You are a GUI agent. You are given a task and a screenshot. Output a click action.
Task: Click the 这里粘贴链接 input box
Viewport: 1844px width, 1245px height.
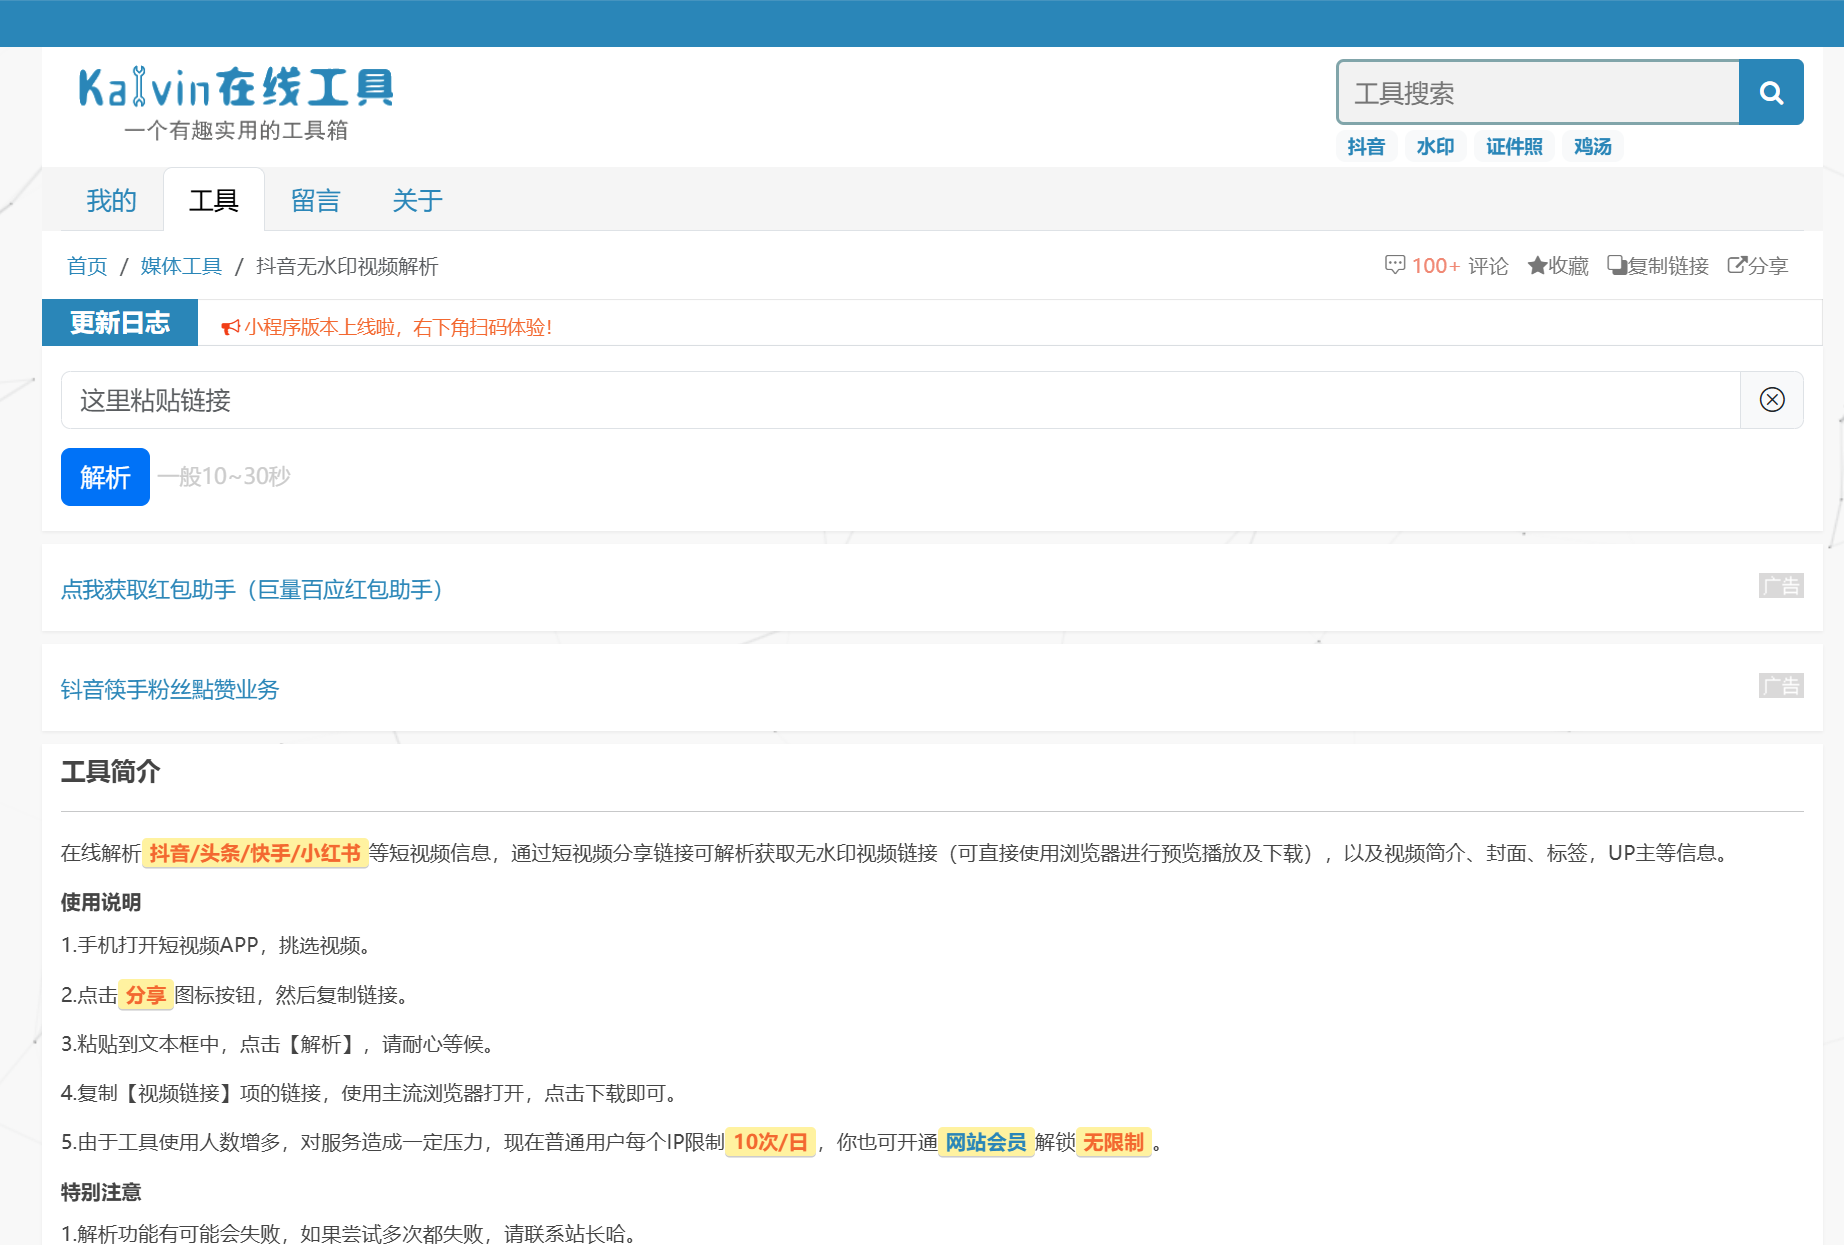[900, 400]
